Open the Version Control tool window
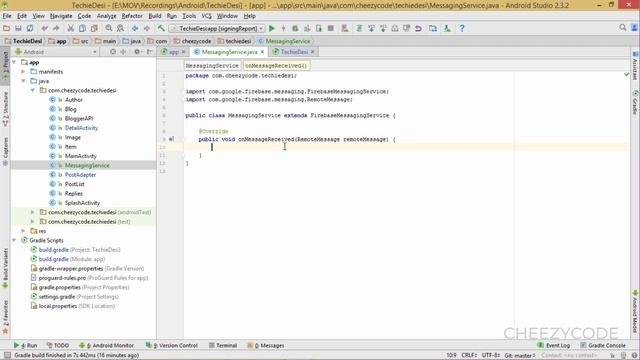640x360 pixels. [172, 345]
